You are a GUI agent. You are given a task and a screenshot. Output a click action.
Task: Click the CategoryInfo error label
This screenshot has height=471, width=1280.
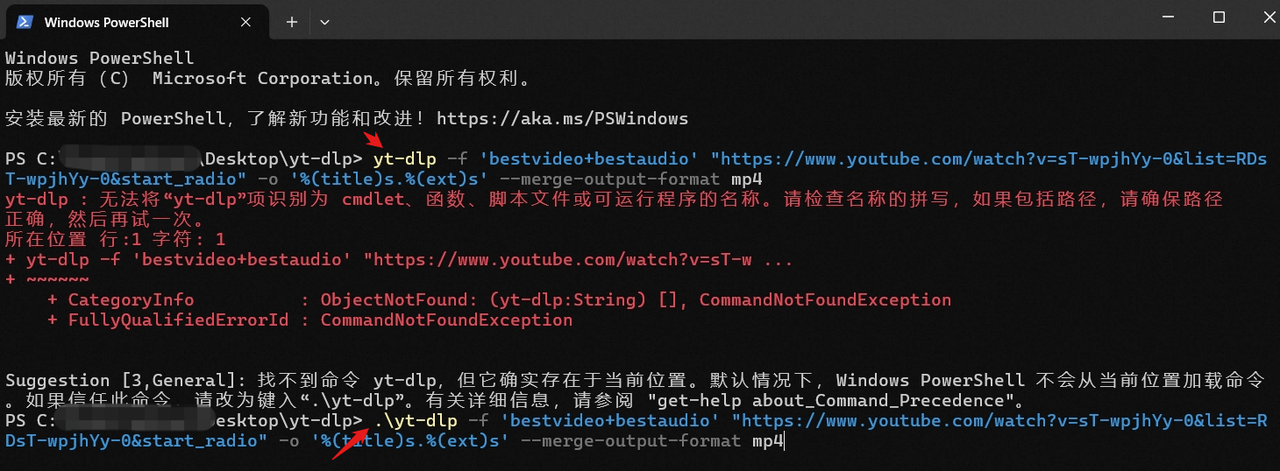pos(130,300)
